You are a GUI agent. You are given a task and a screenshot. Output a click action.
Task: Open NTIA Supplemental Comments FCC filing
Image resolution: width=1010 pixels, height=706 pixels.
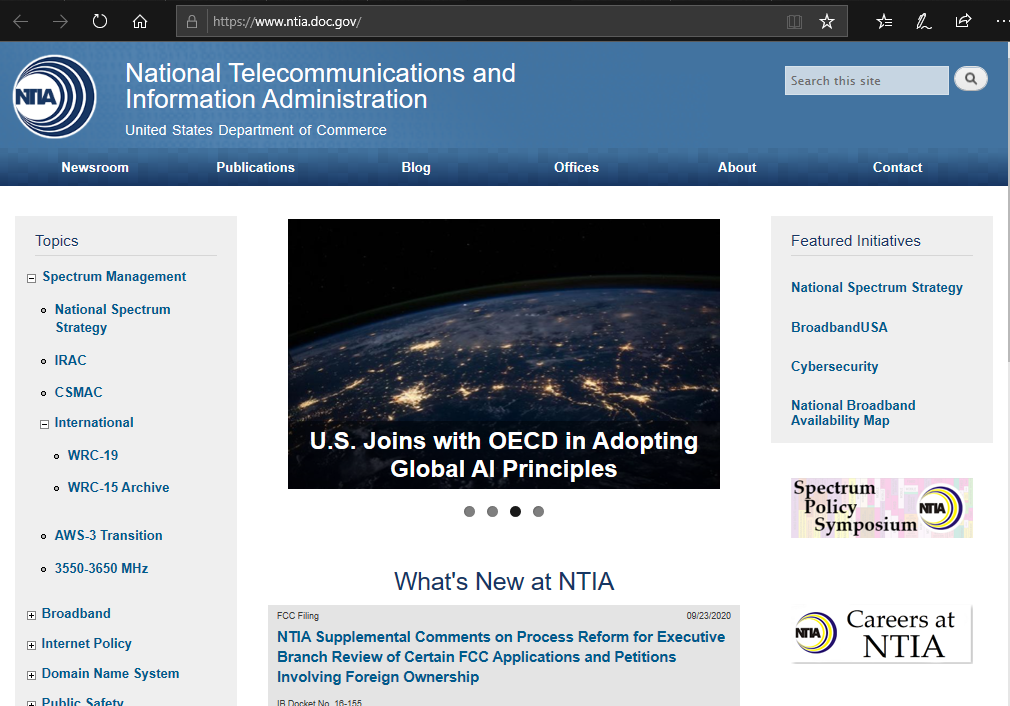pos(501,656)
